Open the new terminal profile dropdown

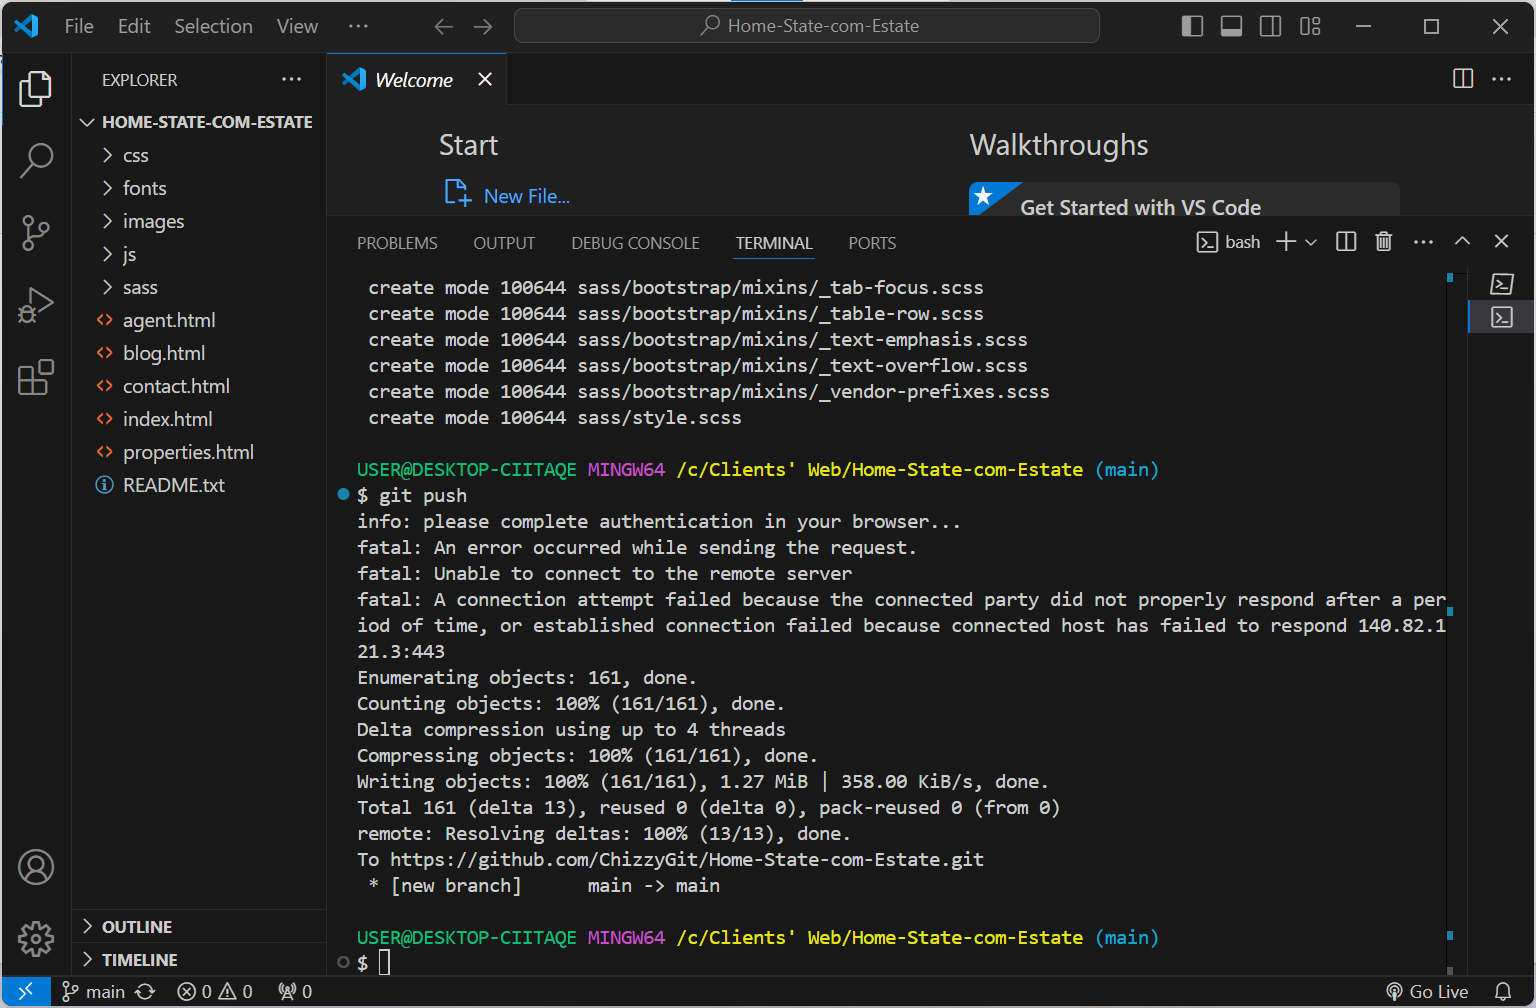pyautogui.click(x=1311, y=242)
